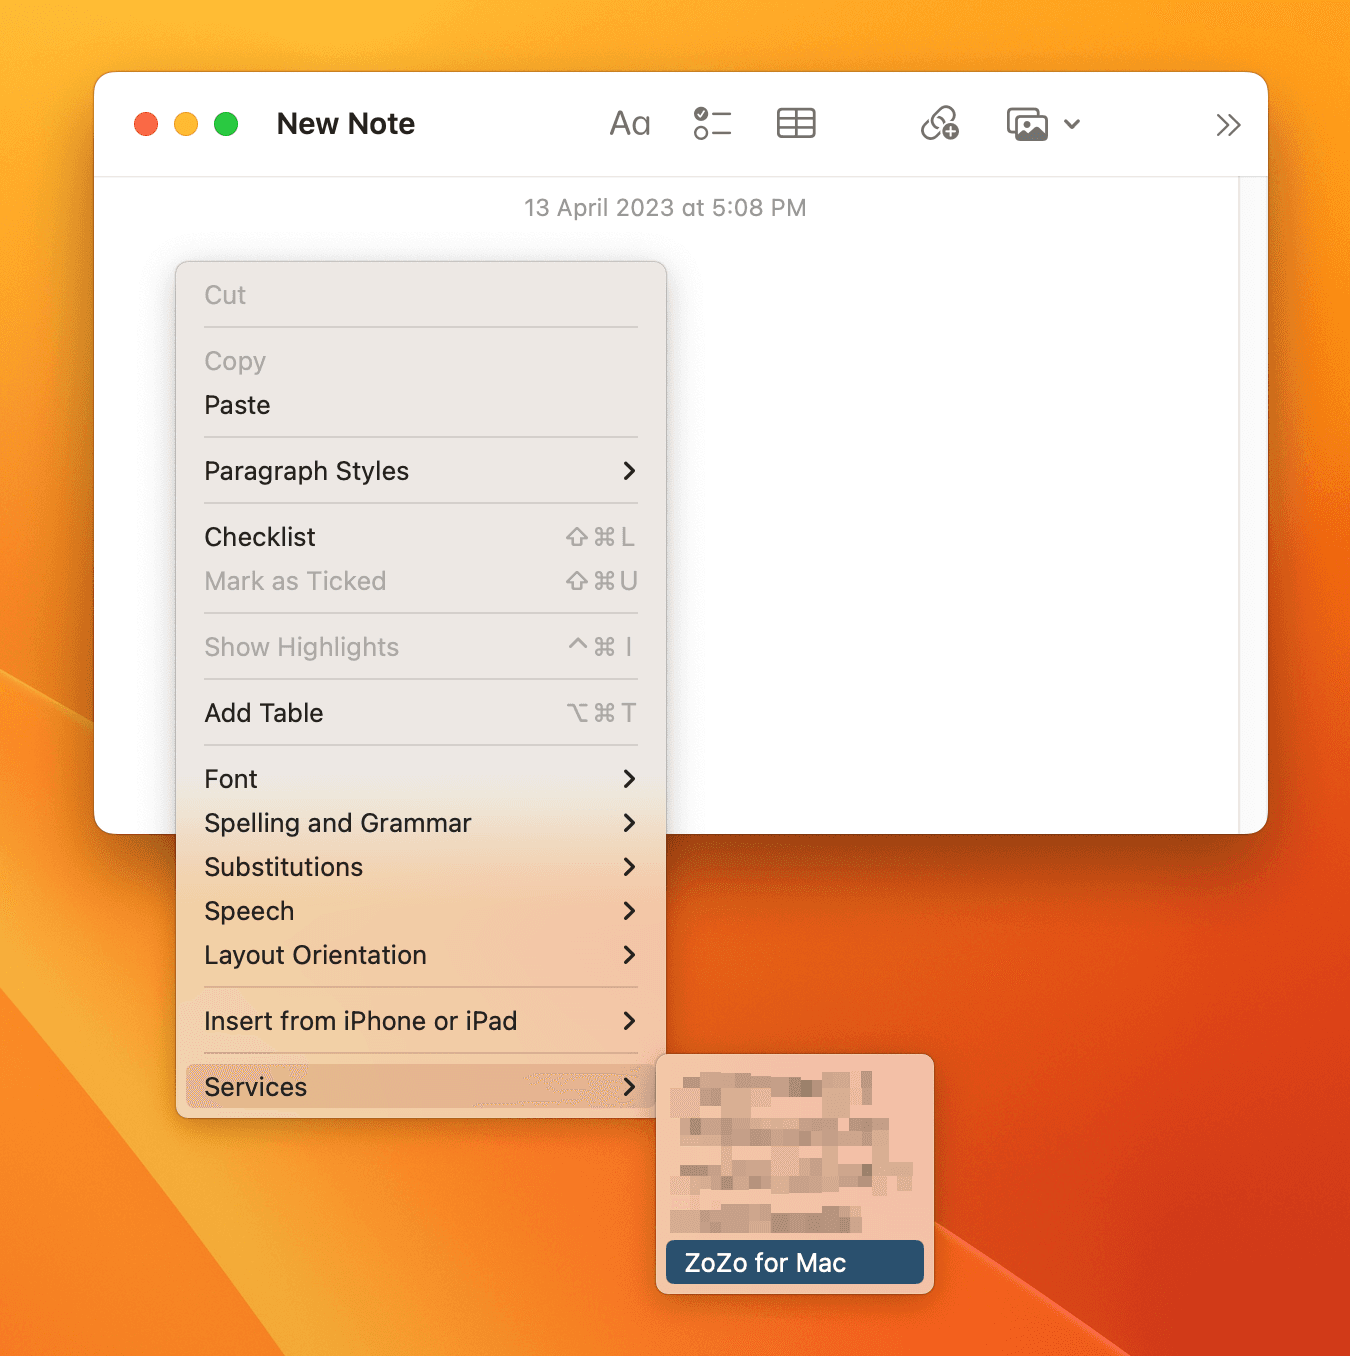Zoom the New Note window with green button

click(226, 124)
